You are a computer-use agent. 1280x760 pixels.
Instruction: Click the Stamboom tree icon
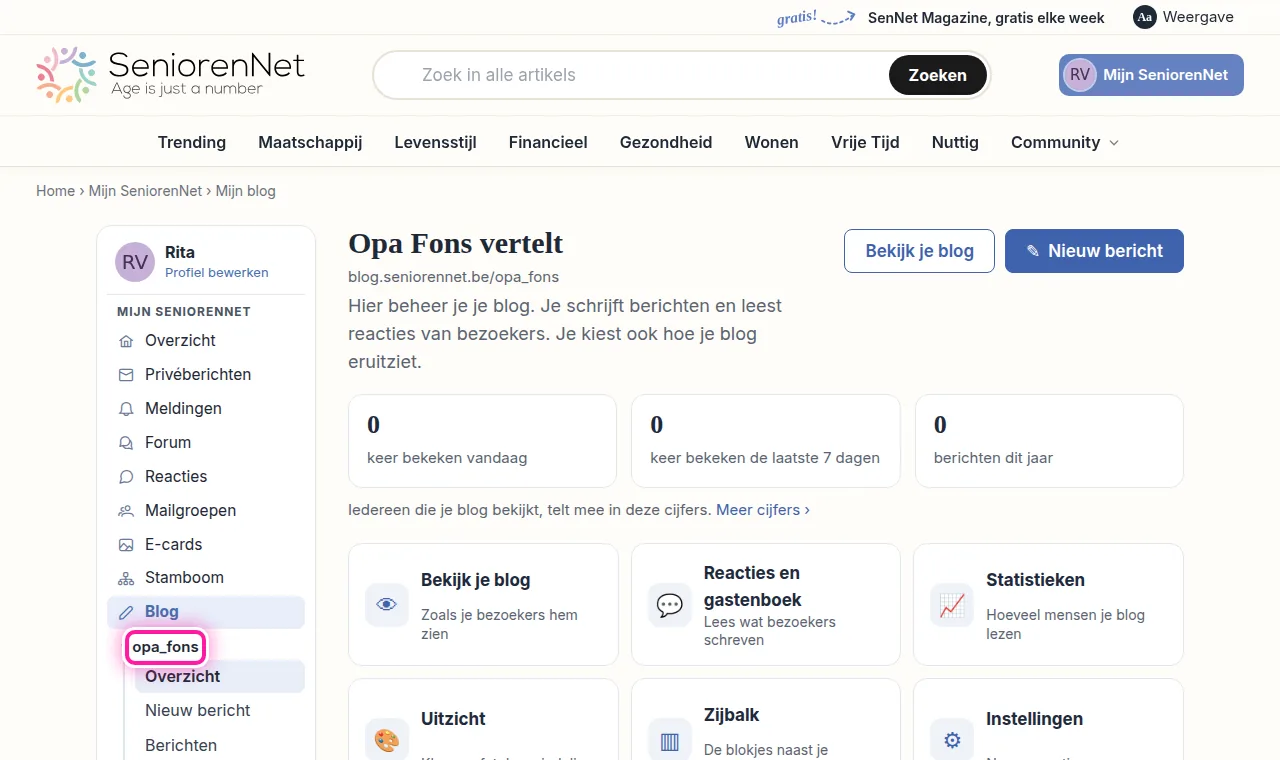[x=126, y=578]
